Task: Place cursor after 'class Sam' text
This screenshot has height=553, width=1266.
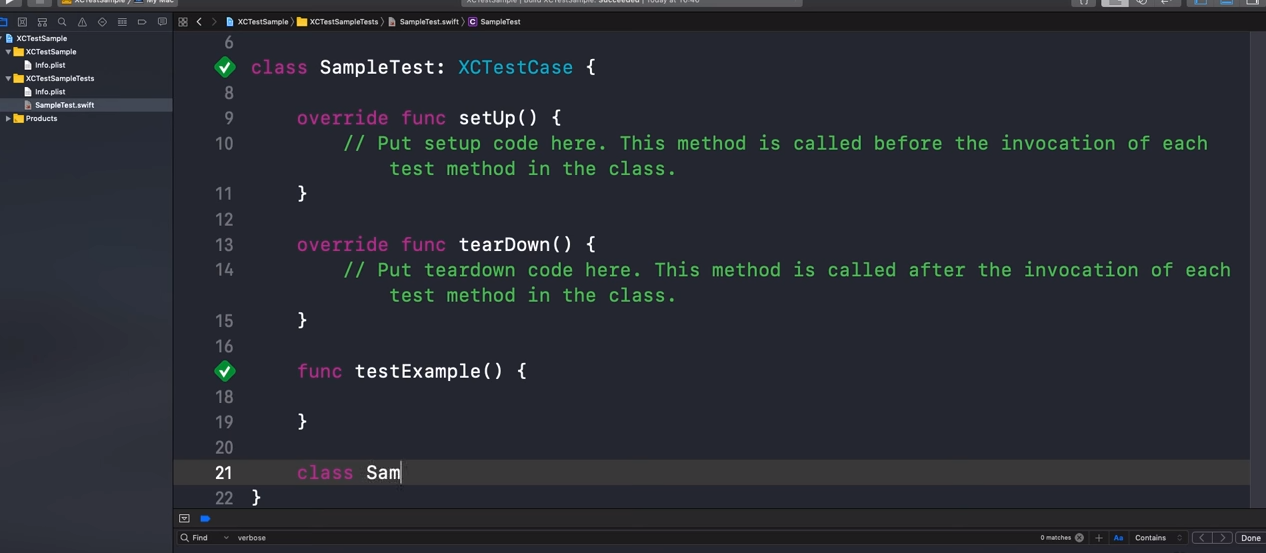Action: tap(402, 473)
